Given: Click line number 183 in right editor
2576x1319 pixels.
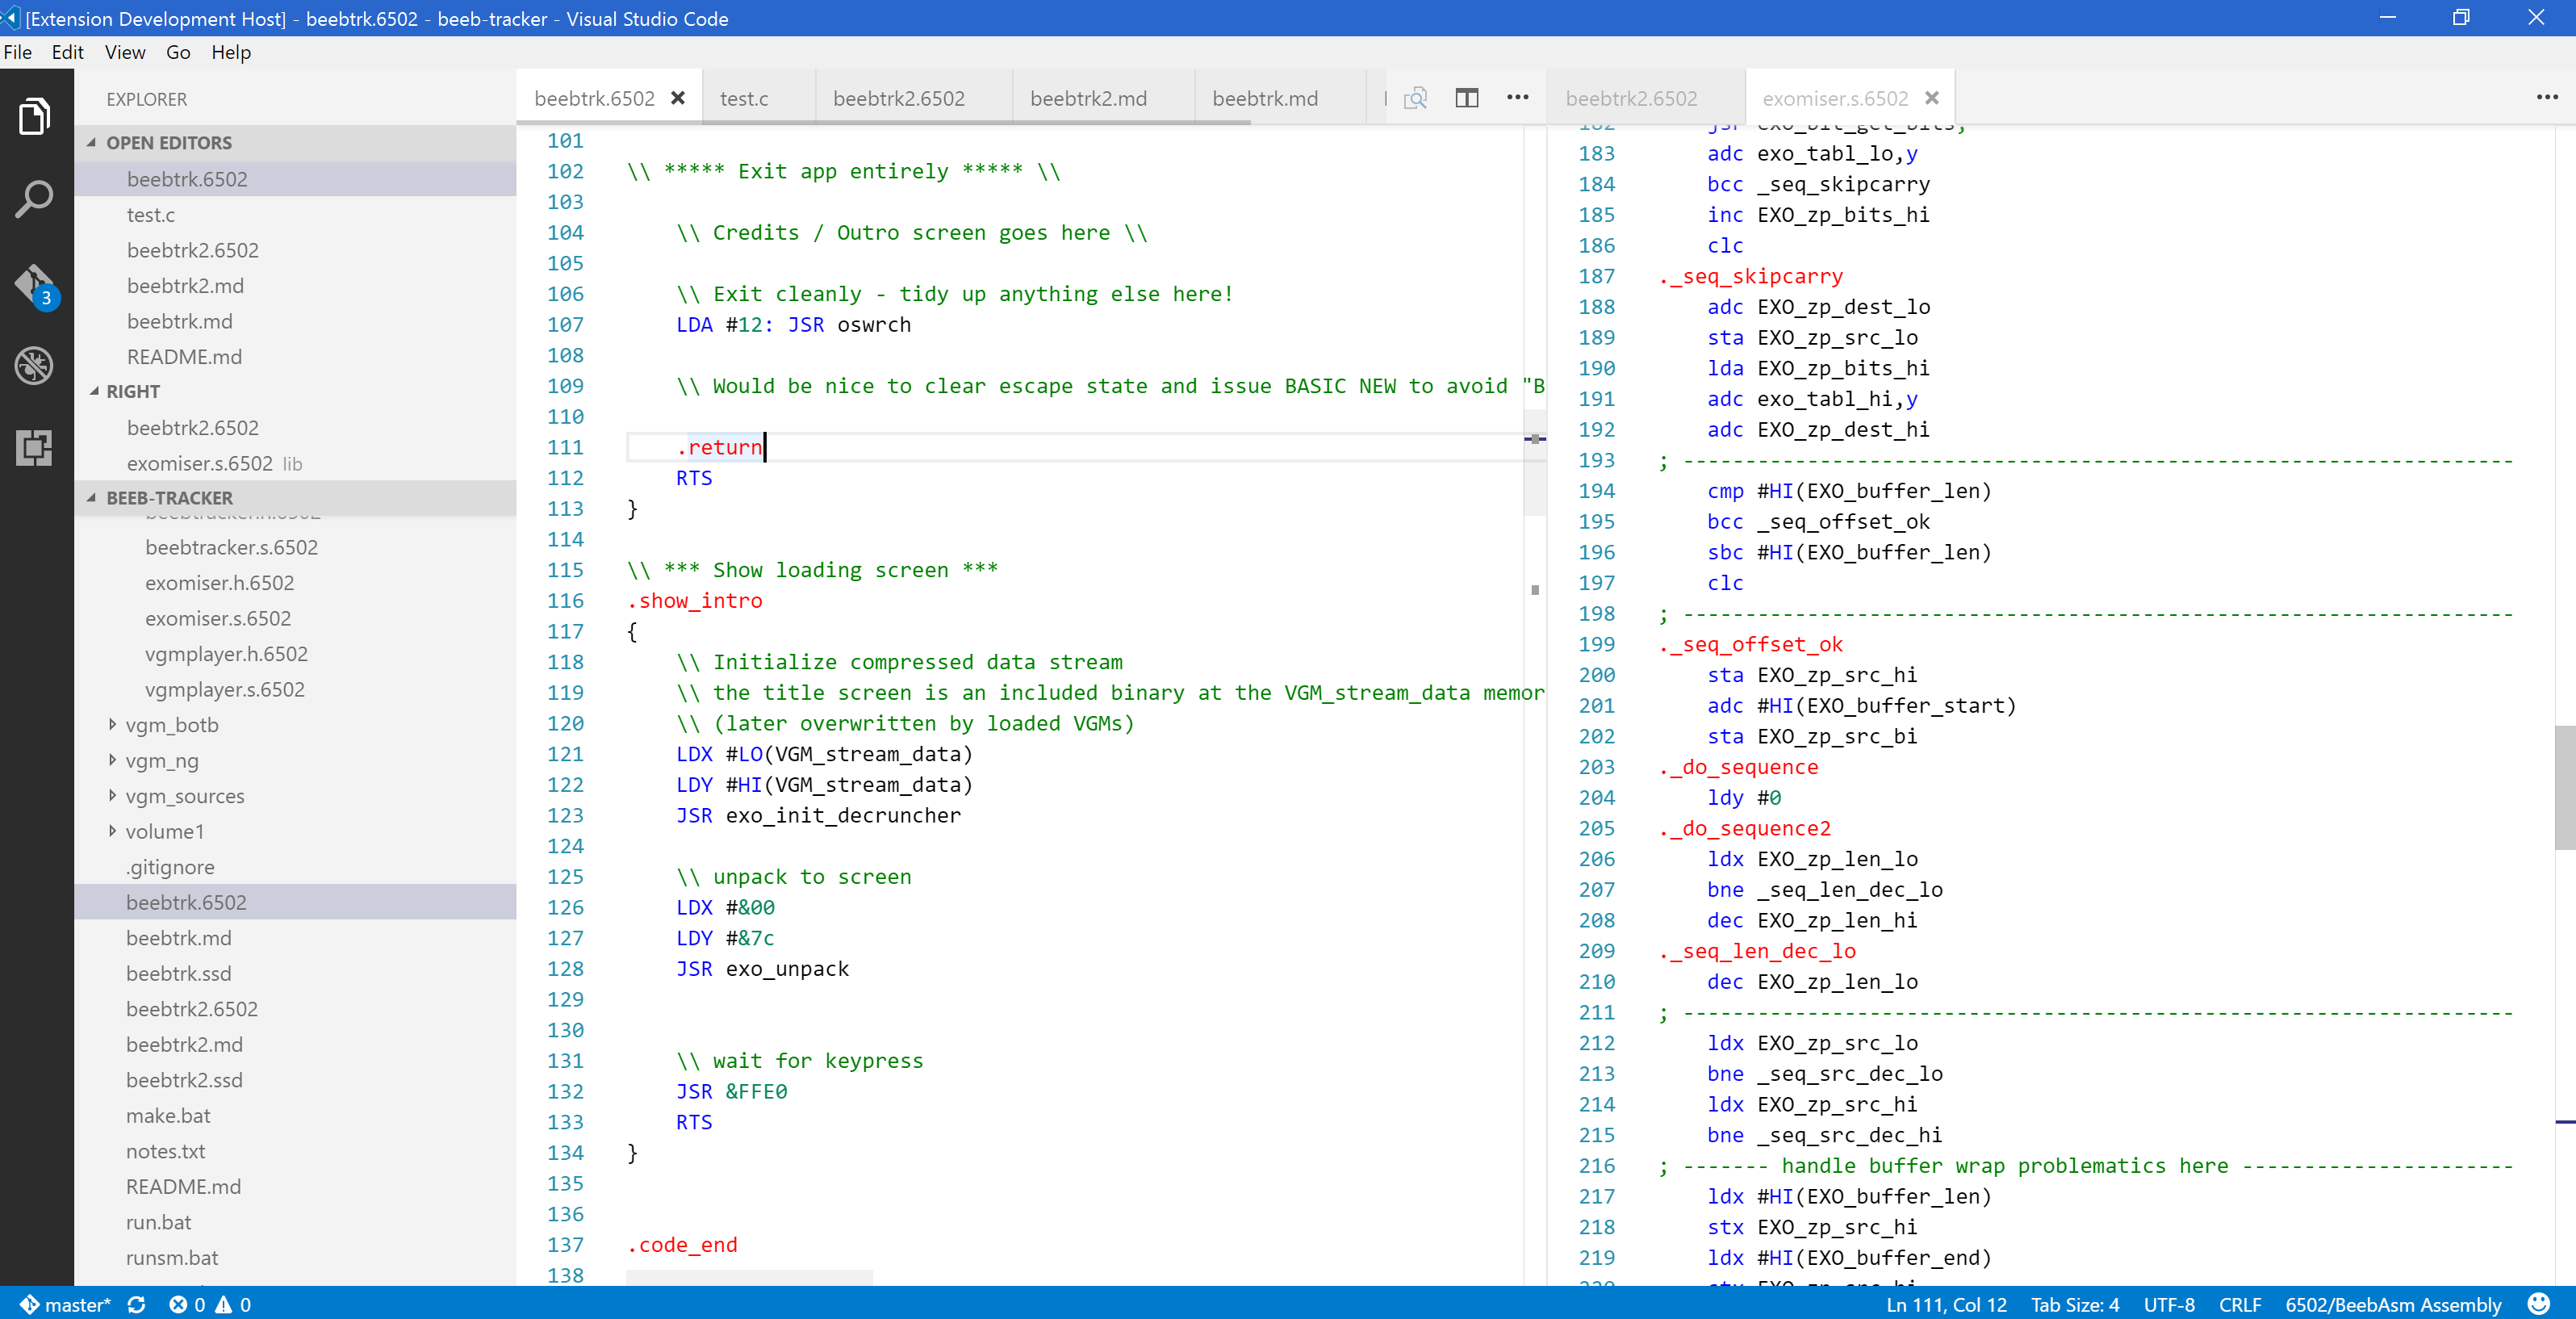Looking at the screenshot, I should [1597, 154].
